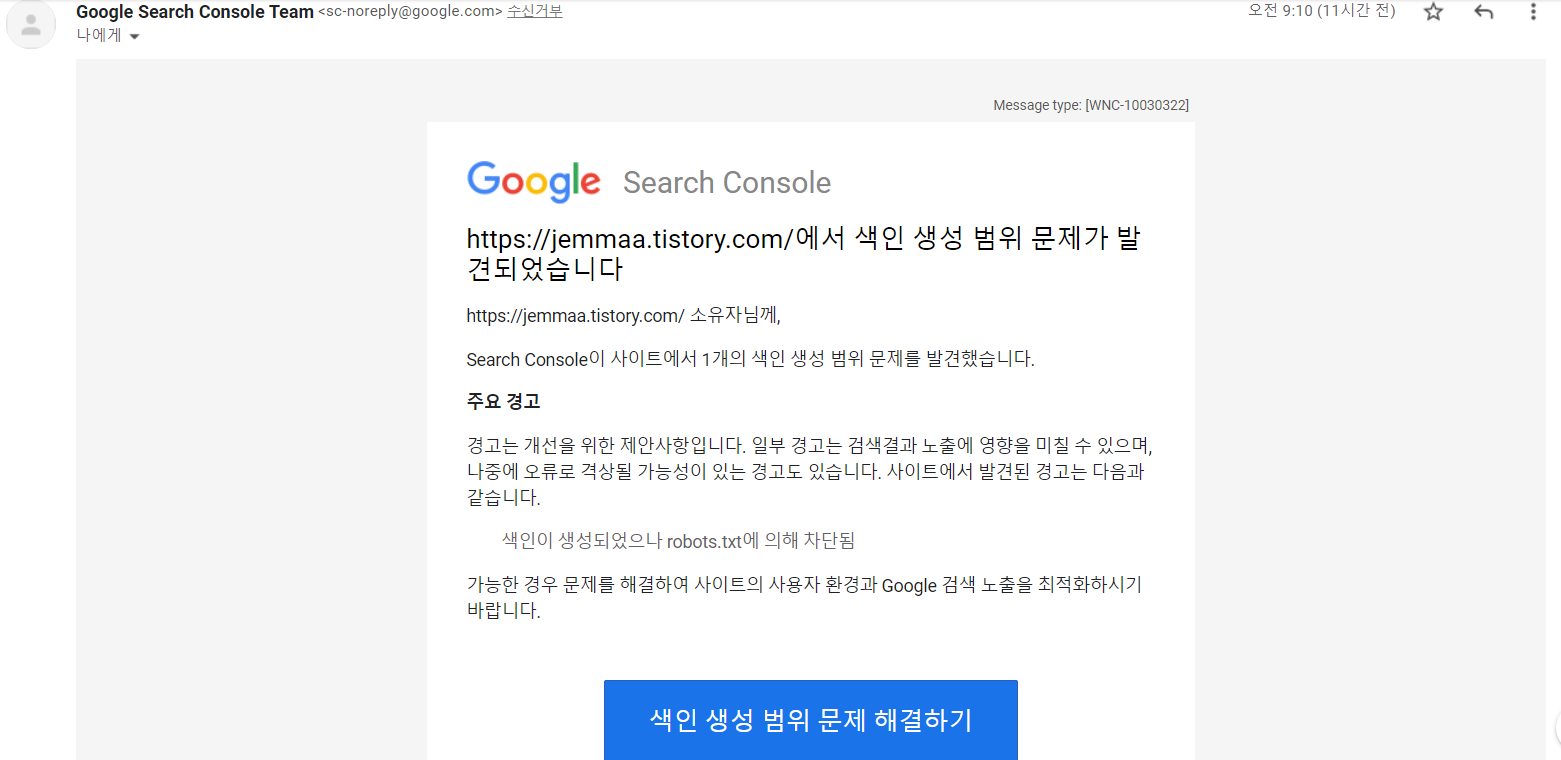Image resolution: width=1561 pixels, height=760 pixels.
Task: Click the 색인 생성 범위 문제 해결하기 button
Action: [811, 720]
